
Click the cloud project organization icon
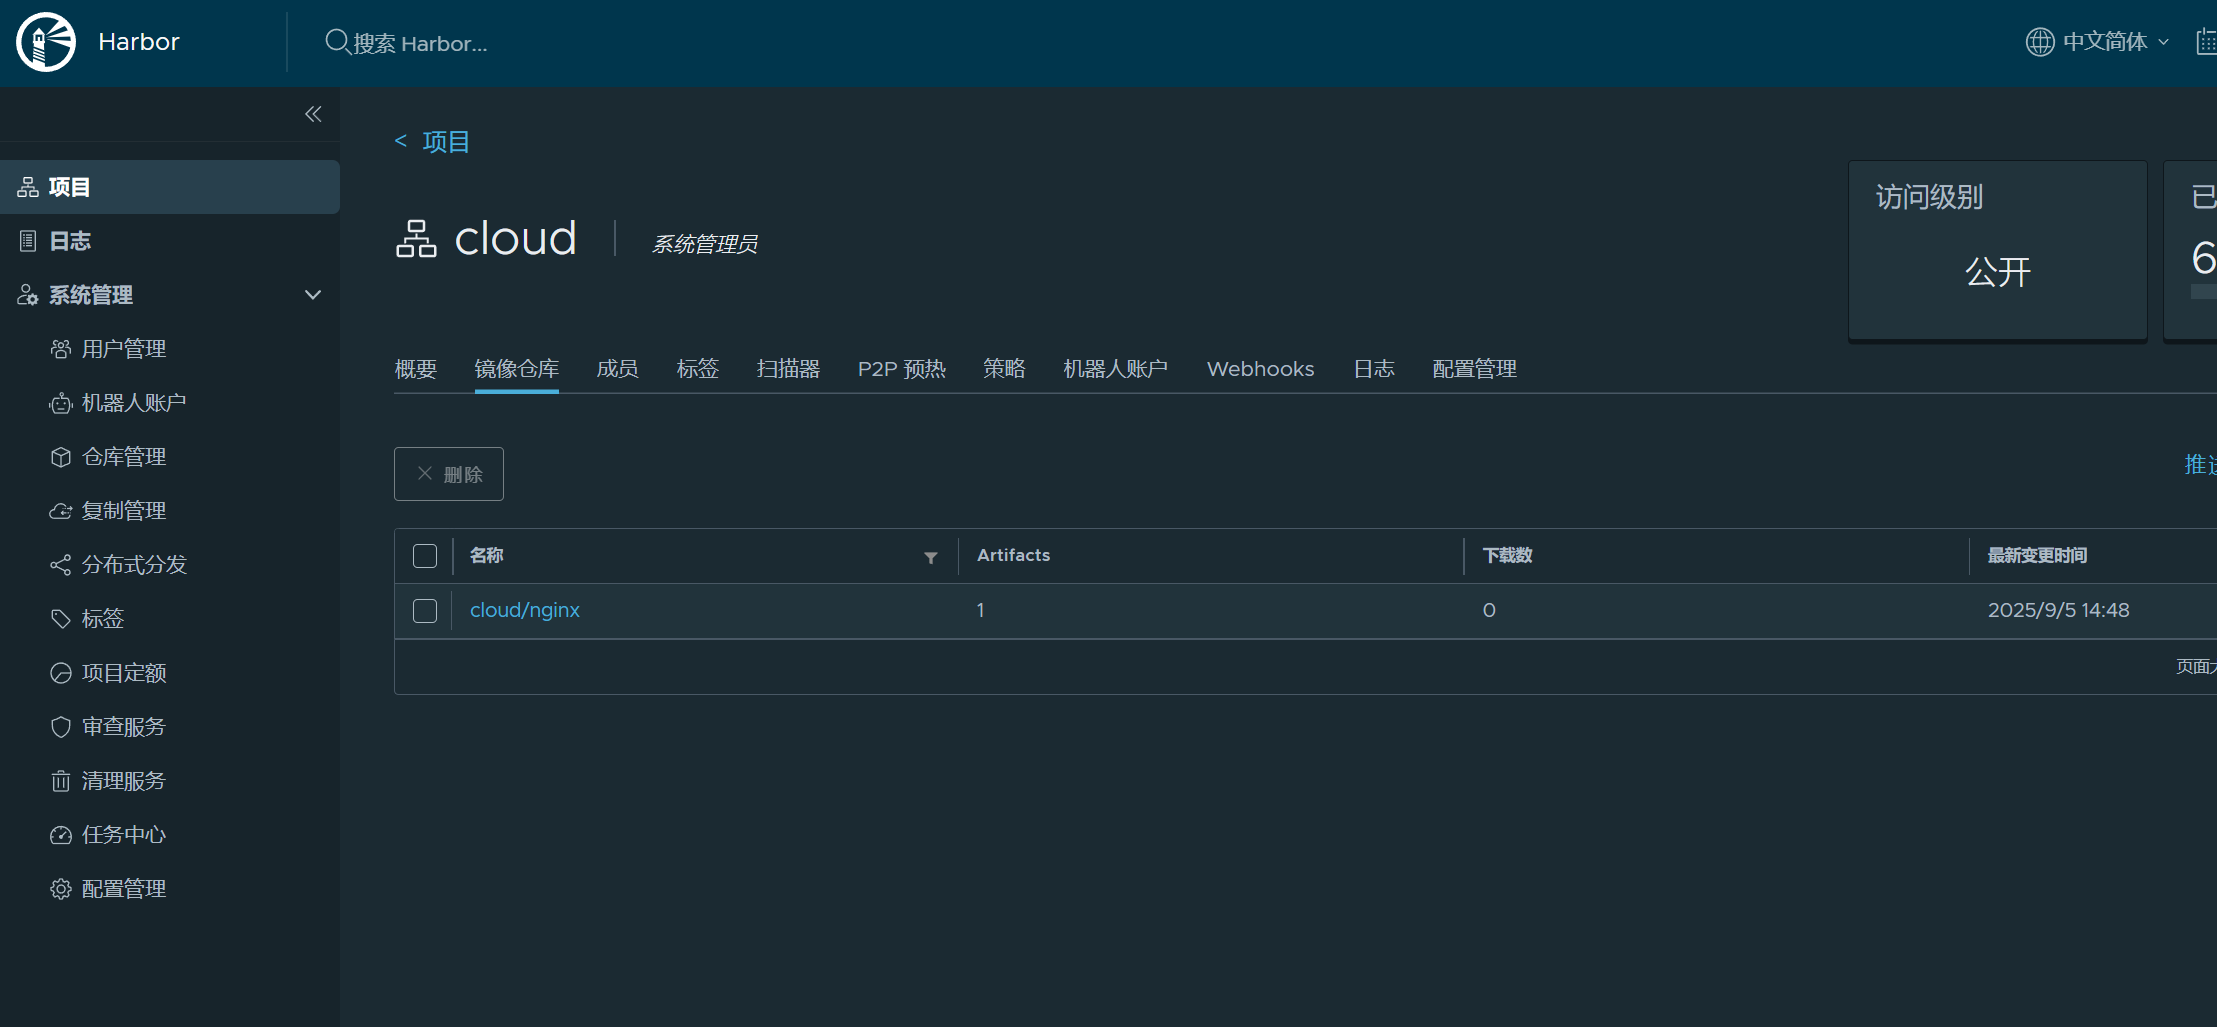(416, 239)
